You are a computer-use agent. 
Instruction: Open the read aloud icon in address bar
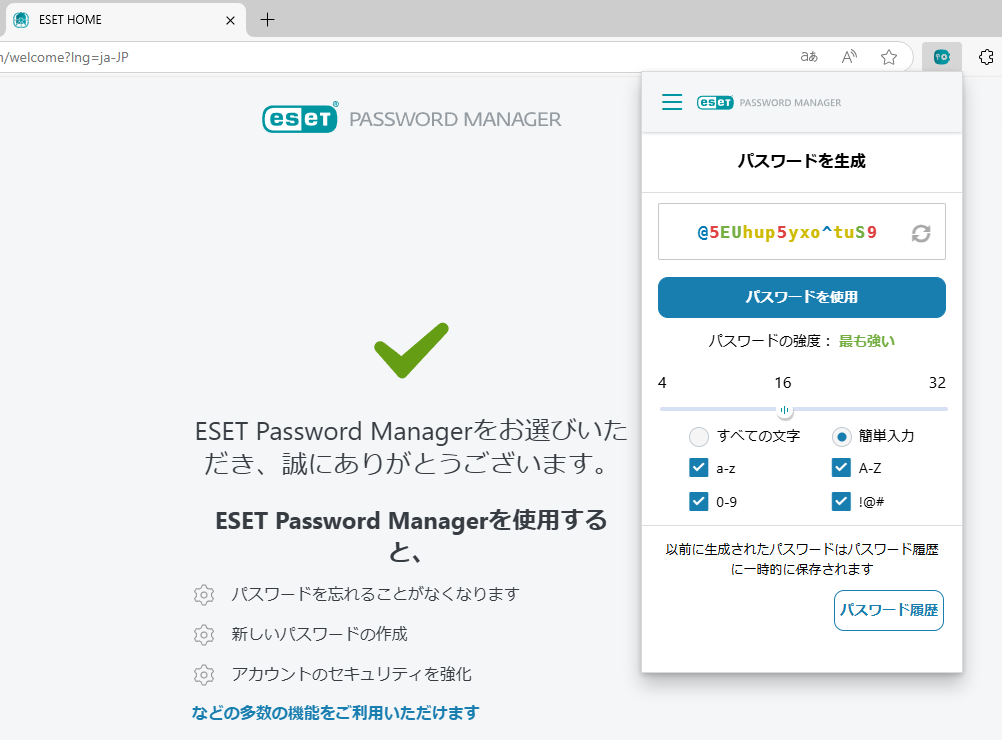click(849, 57)
